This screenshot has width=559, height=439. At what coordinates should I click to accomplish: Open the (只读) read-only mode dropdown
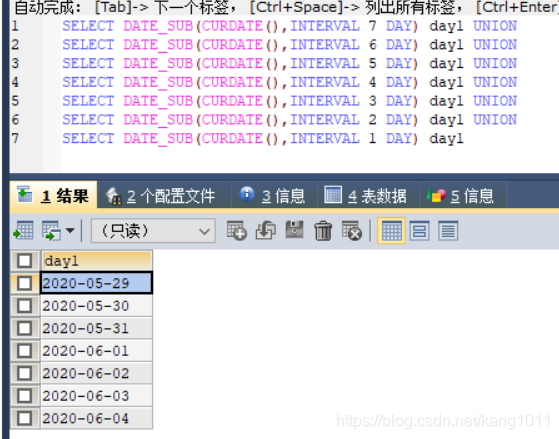click(x=153, y=231)
